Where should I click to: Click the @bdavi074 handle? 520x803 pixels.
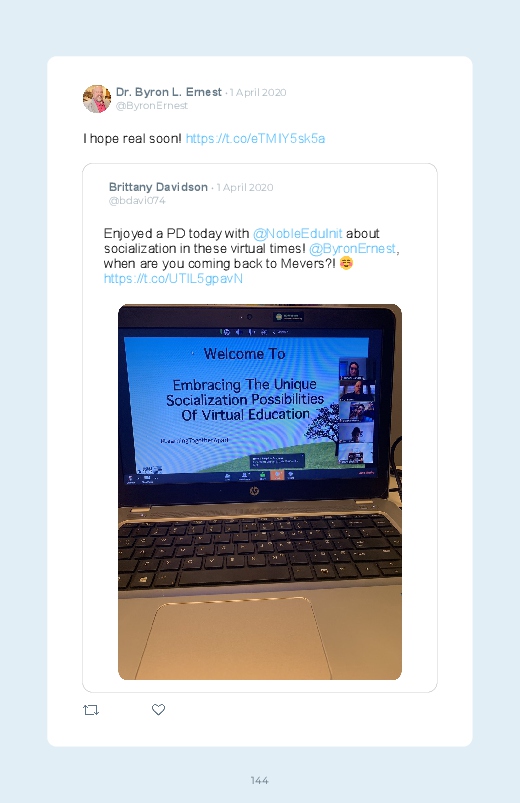pyautogui.click(x=137, y=201)
